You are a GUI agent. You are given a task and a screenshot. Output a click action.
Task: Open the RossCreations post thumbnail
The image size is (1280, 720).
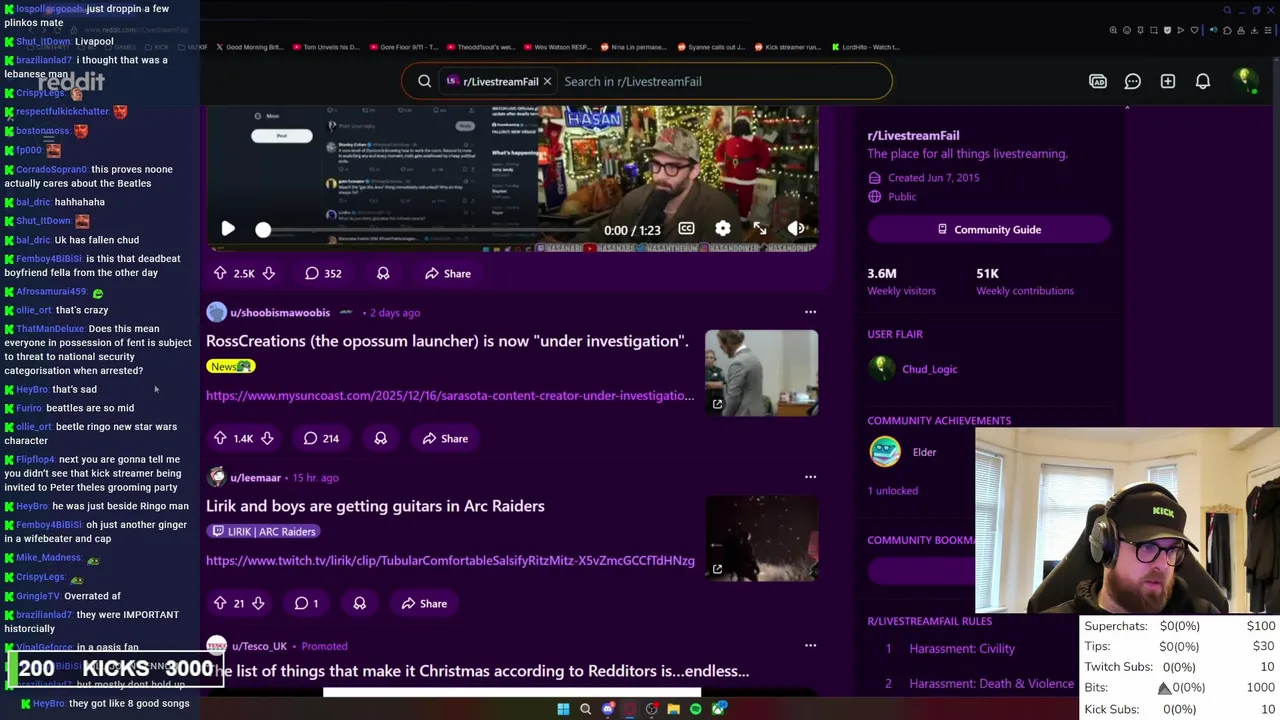coord(761,372)
